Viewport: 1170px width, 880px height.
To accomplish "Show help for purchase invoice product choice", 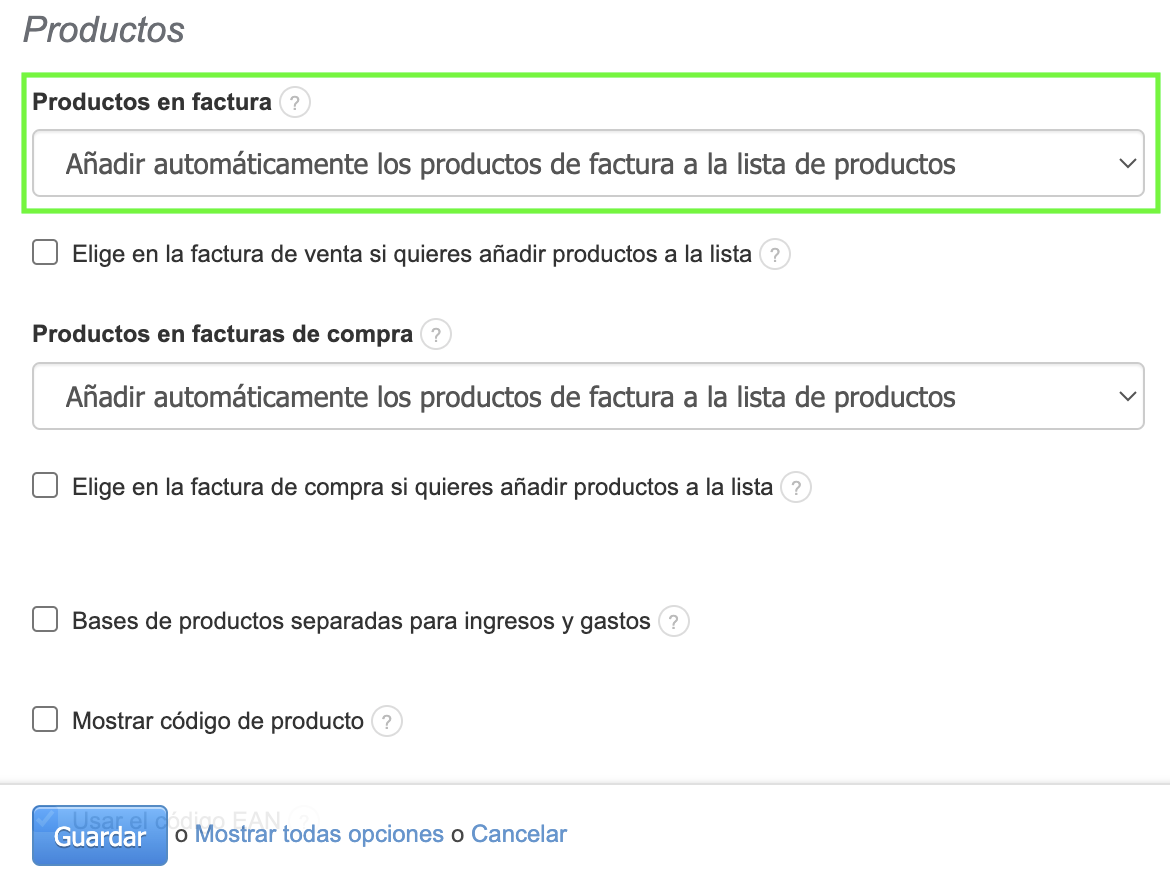I will [796, 488].
